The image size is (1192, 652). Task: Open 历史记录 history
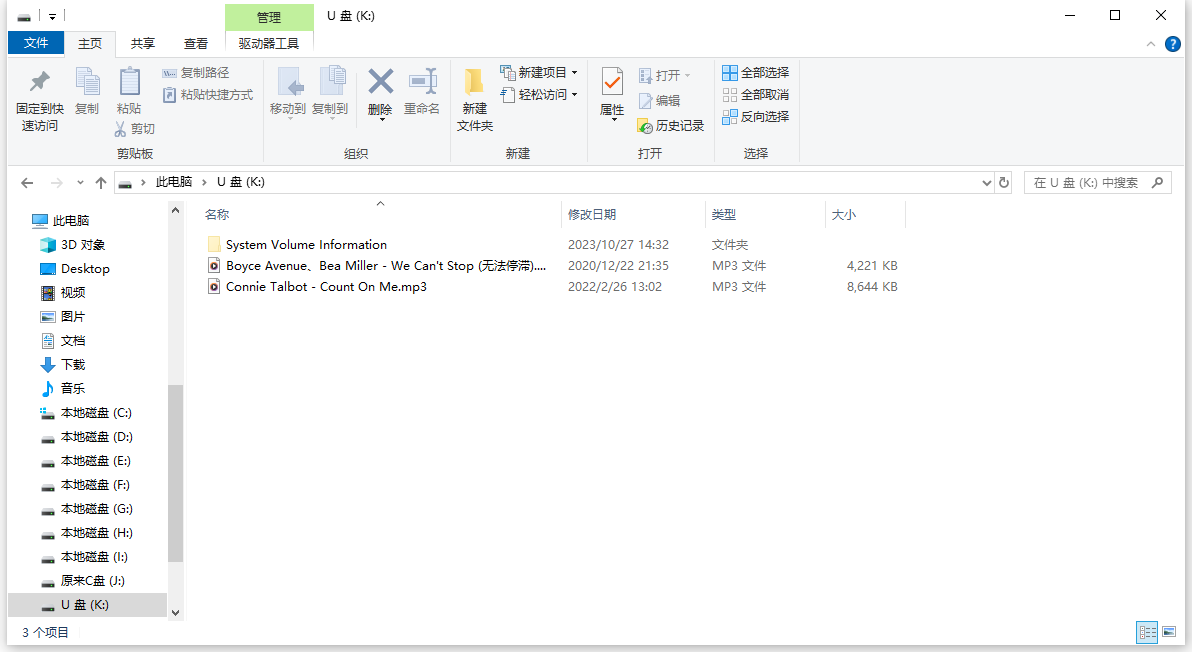pos(670,126)
